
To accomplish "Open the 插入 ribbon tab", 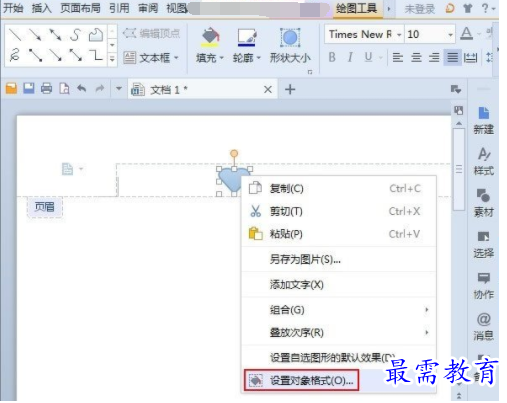I will (42, 8).
